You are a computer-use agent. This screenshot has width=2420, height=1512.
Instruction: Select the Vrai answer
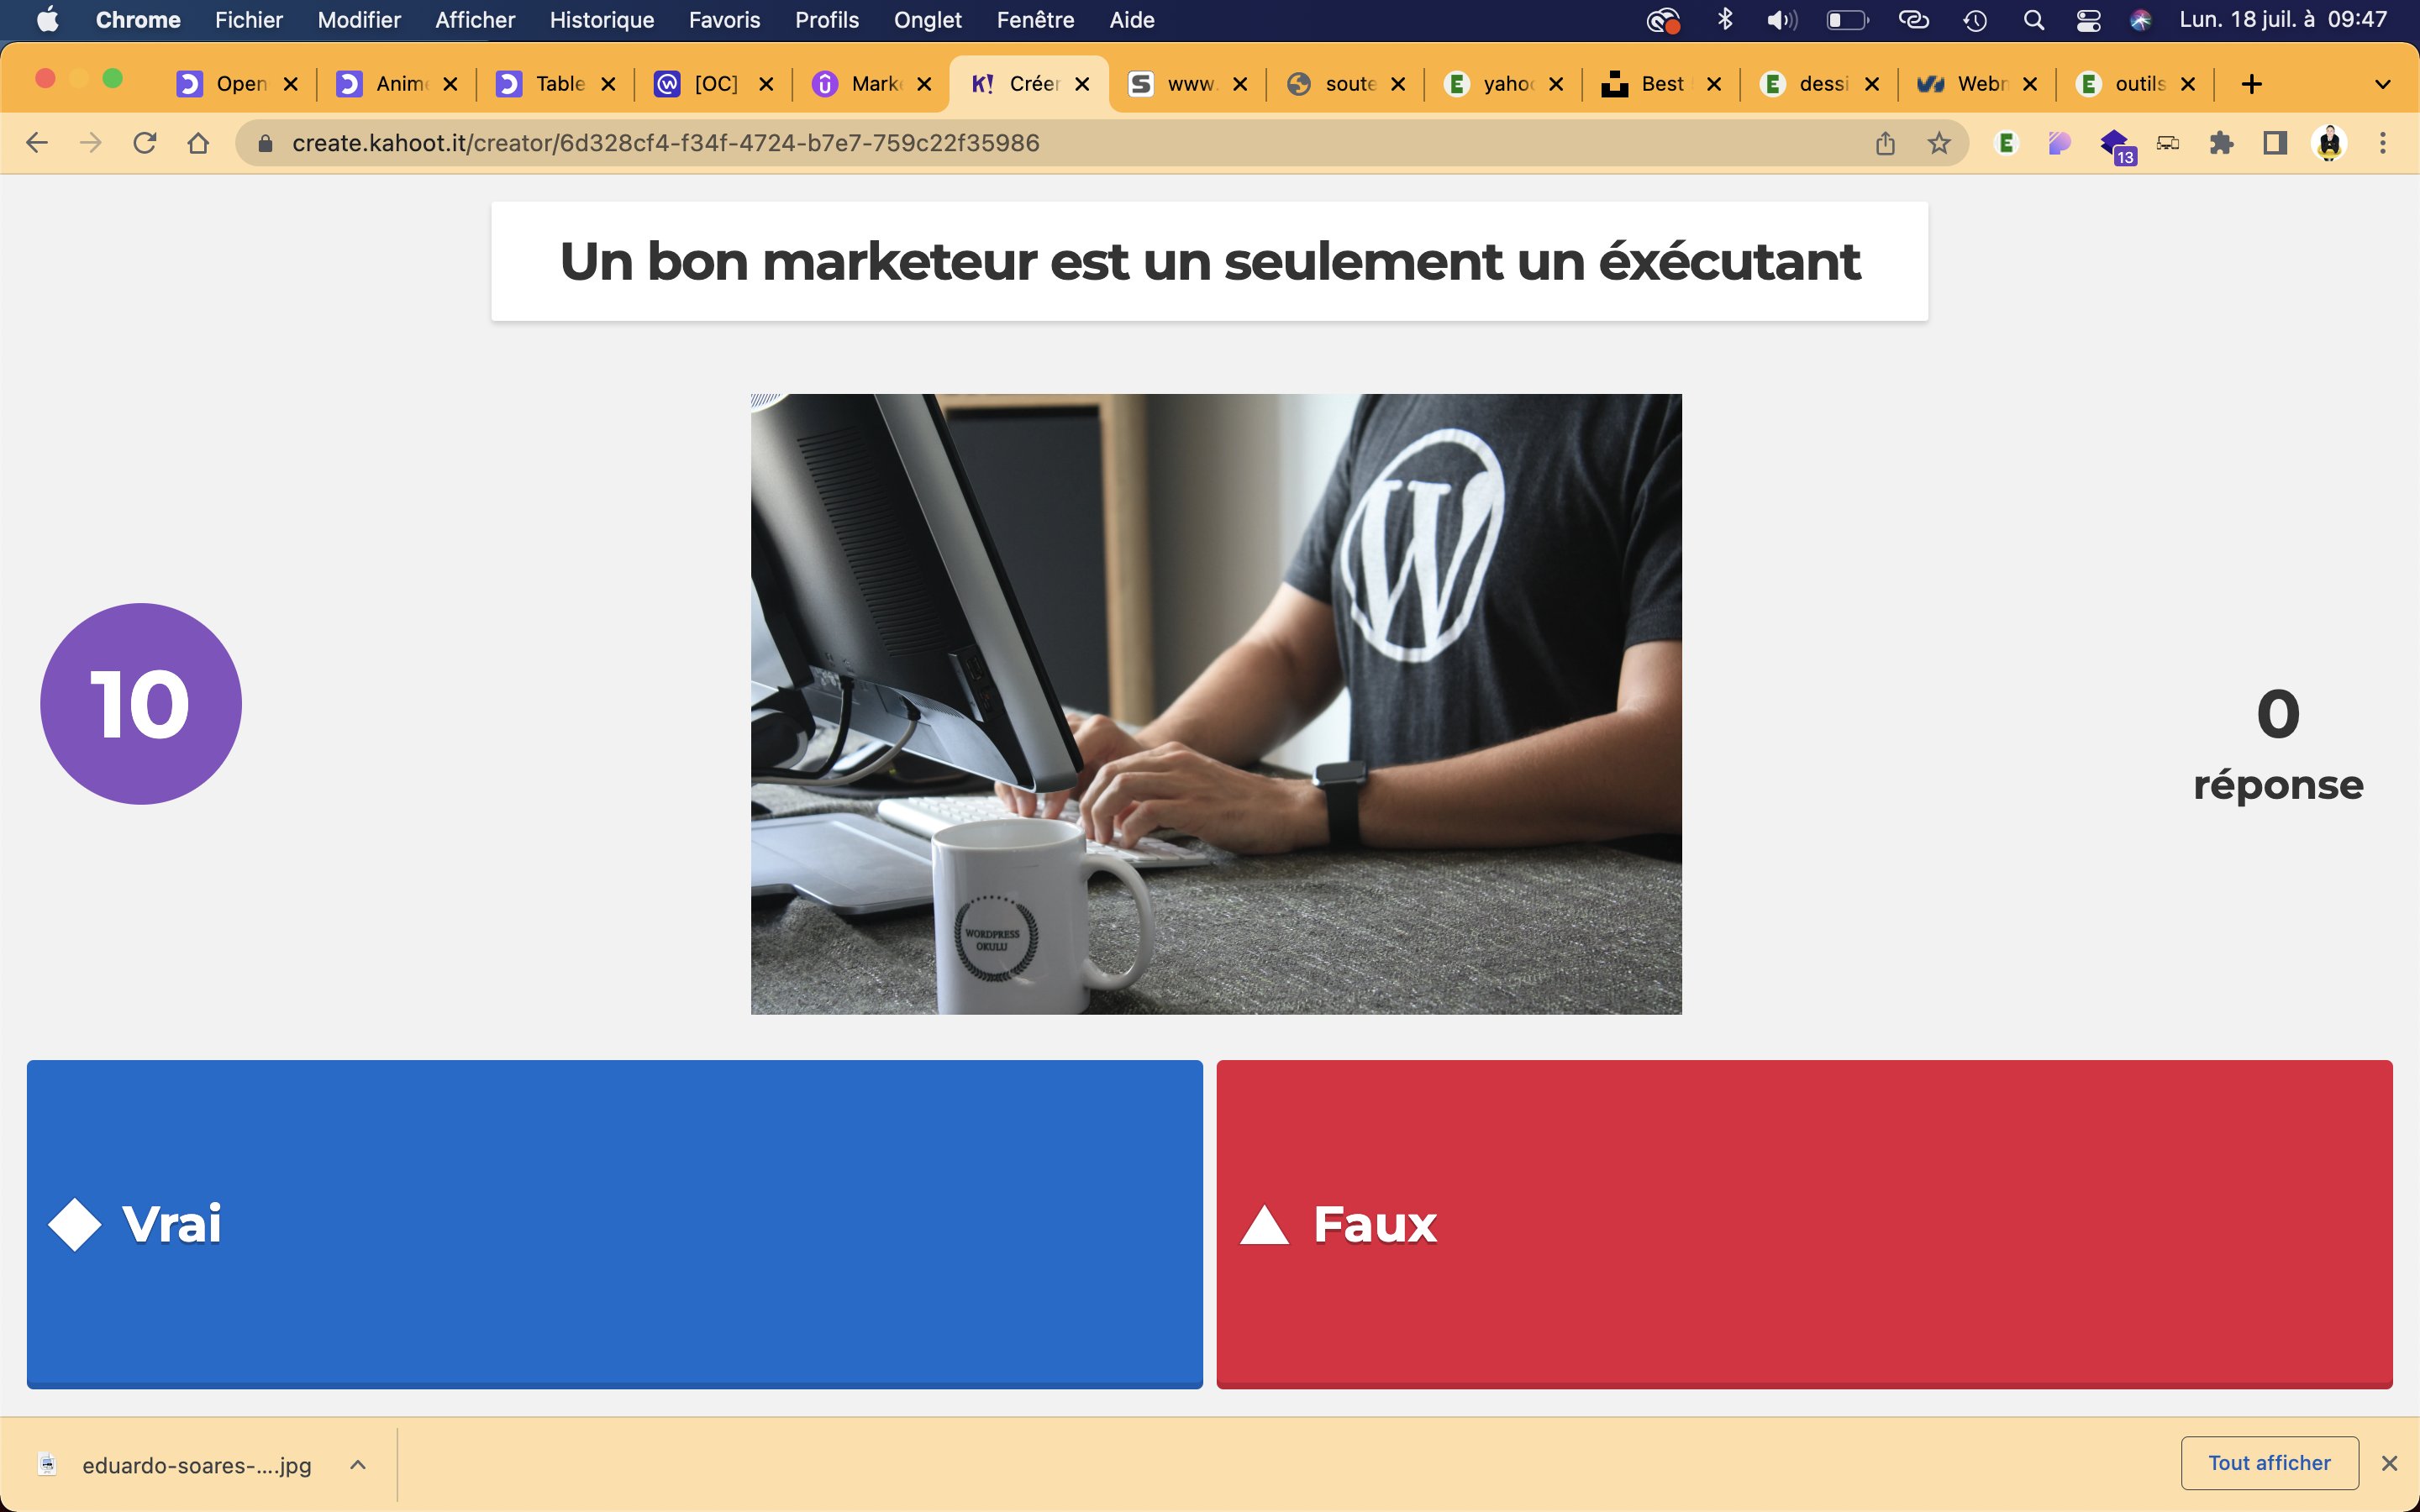click(614, 1223)
